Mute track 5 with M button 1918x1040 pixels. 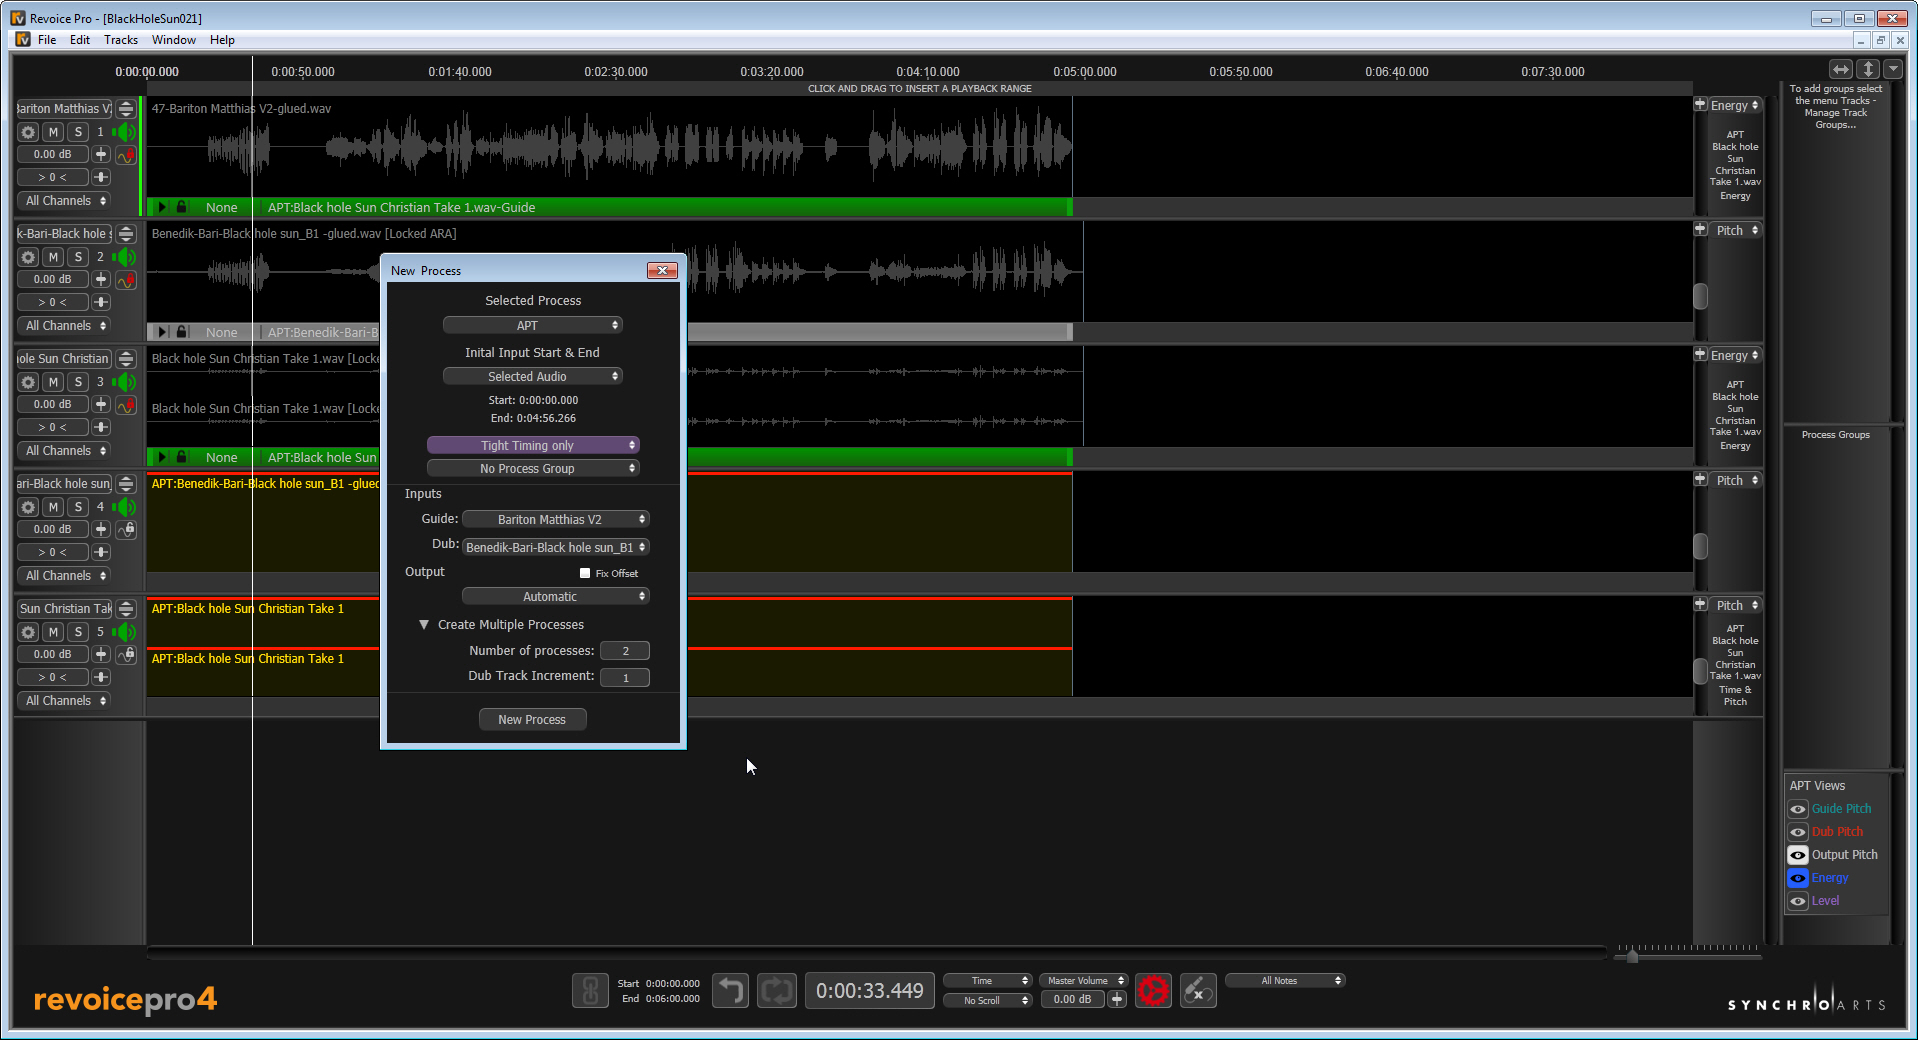click(x=54, y=632)
